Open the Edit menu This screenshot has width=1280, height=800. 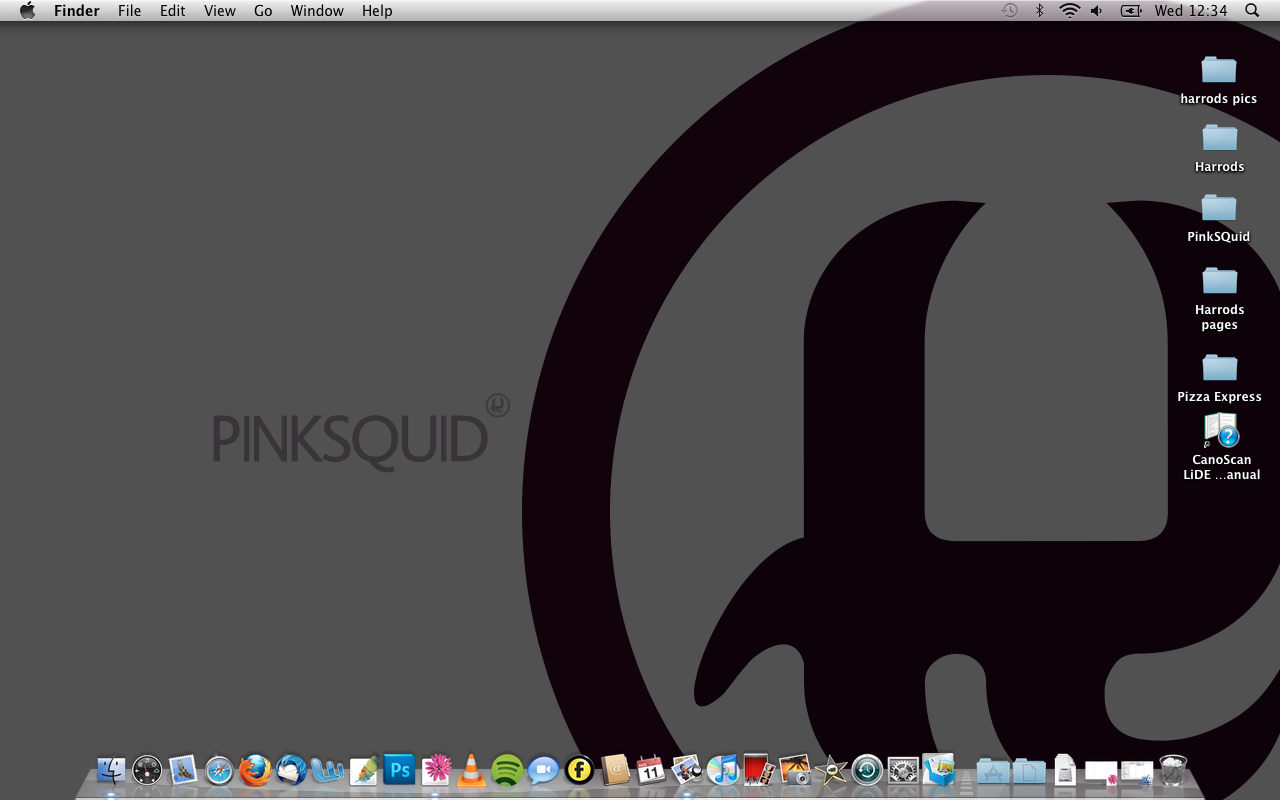pos(172,10)
